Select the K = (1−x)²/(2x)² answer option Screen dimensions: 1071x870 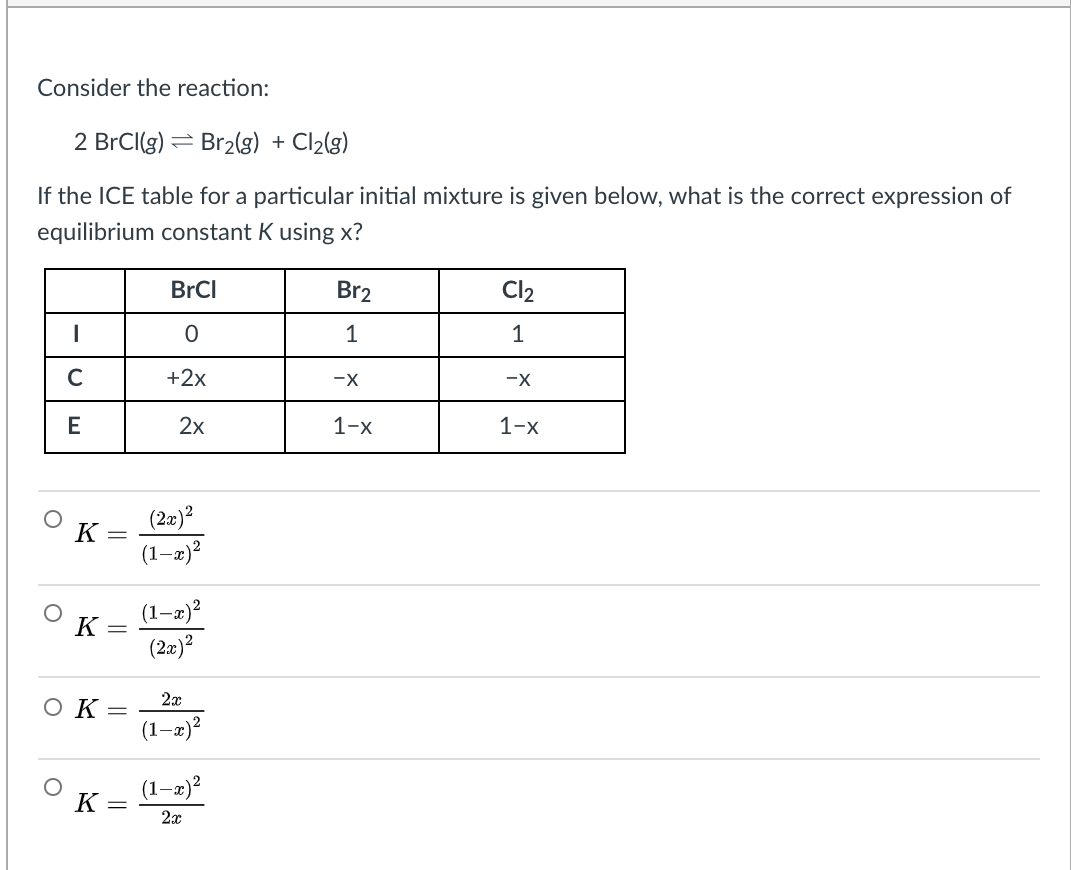(52, 612)
